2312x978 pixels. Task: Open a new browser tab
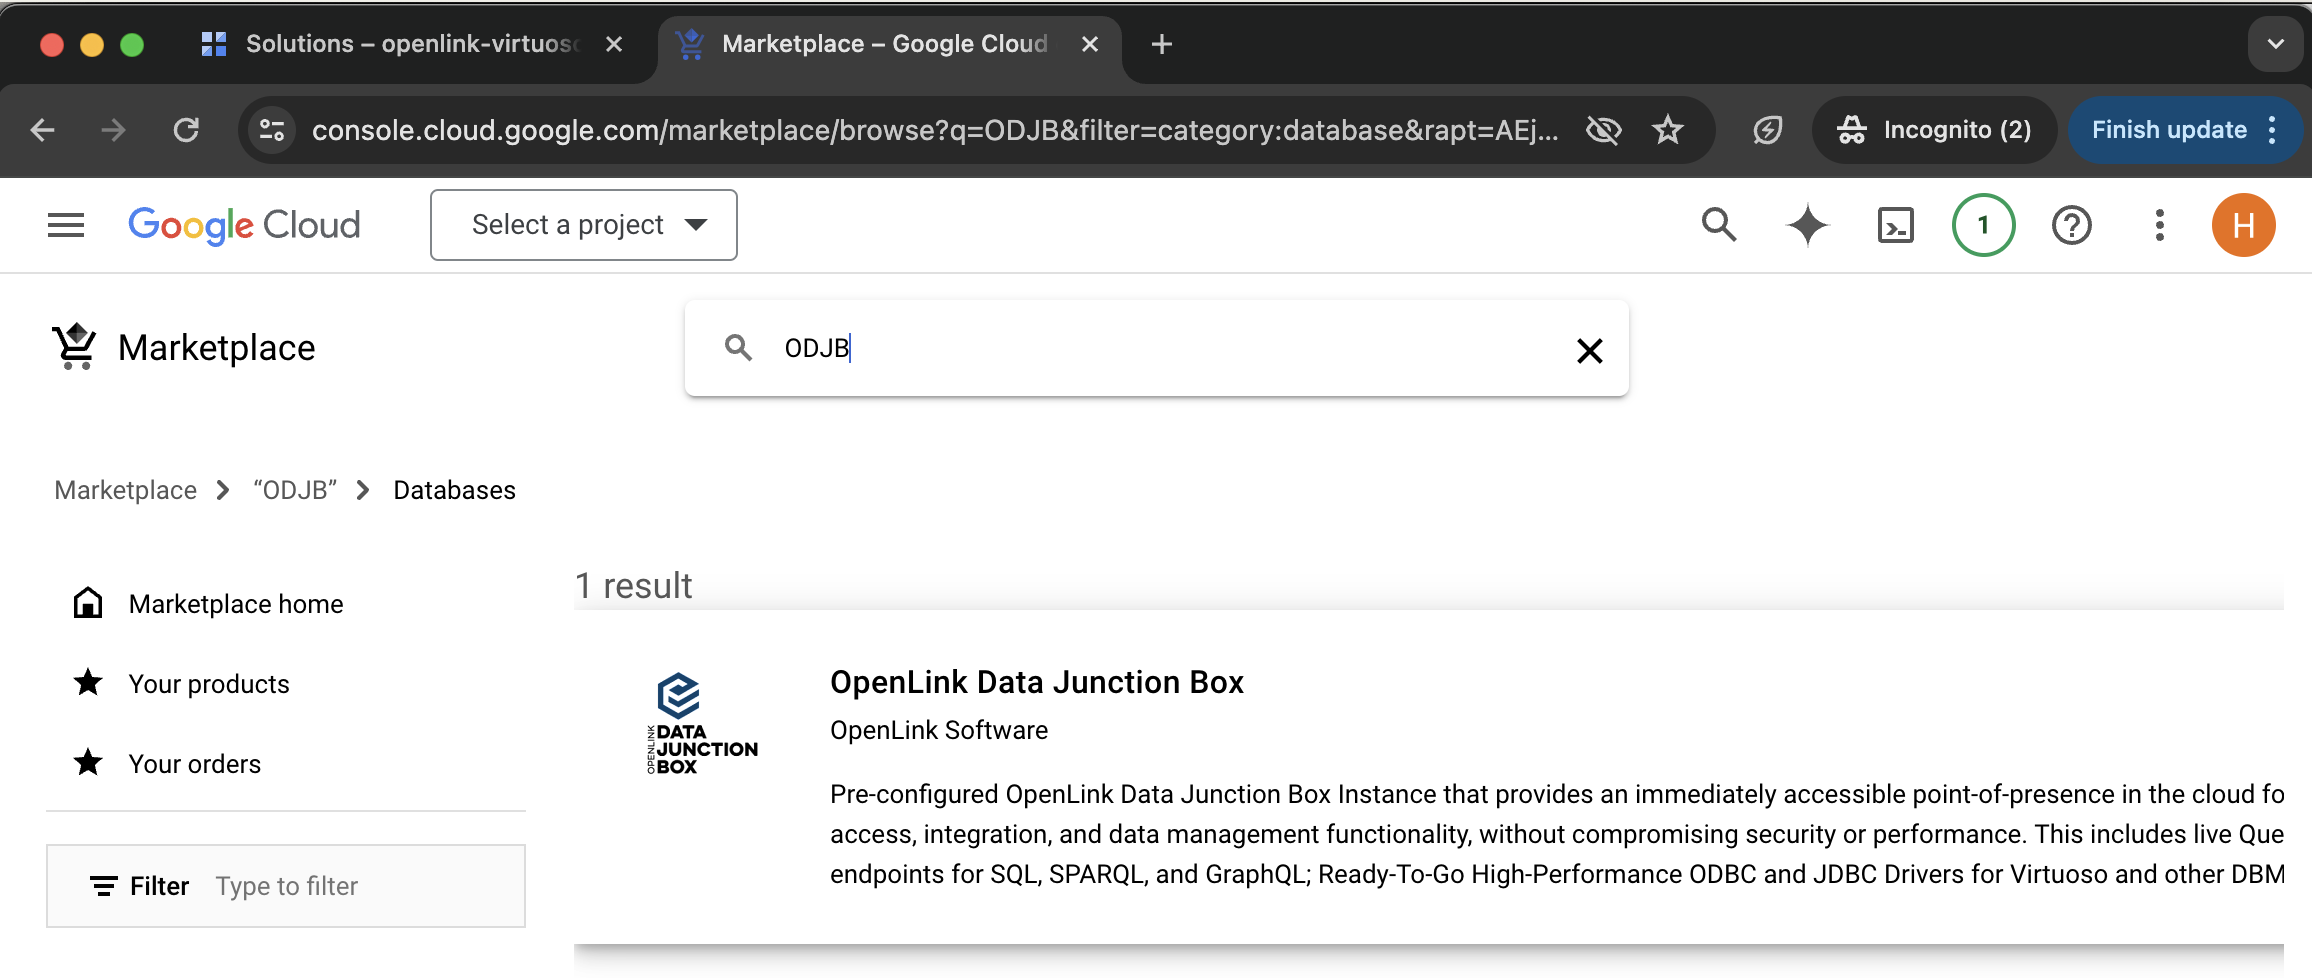1162,44
